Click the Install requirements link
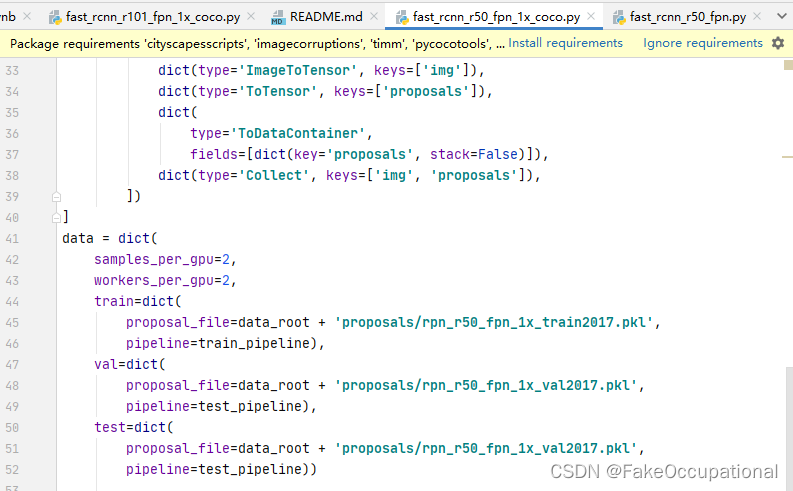Screen dimensions: 793x491 tap(565, 43)
